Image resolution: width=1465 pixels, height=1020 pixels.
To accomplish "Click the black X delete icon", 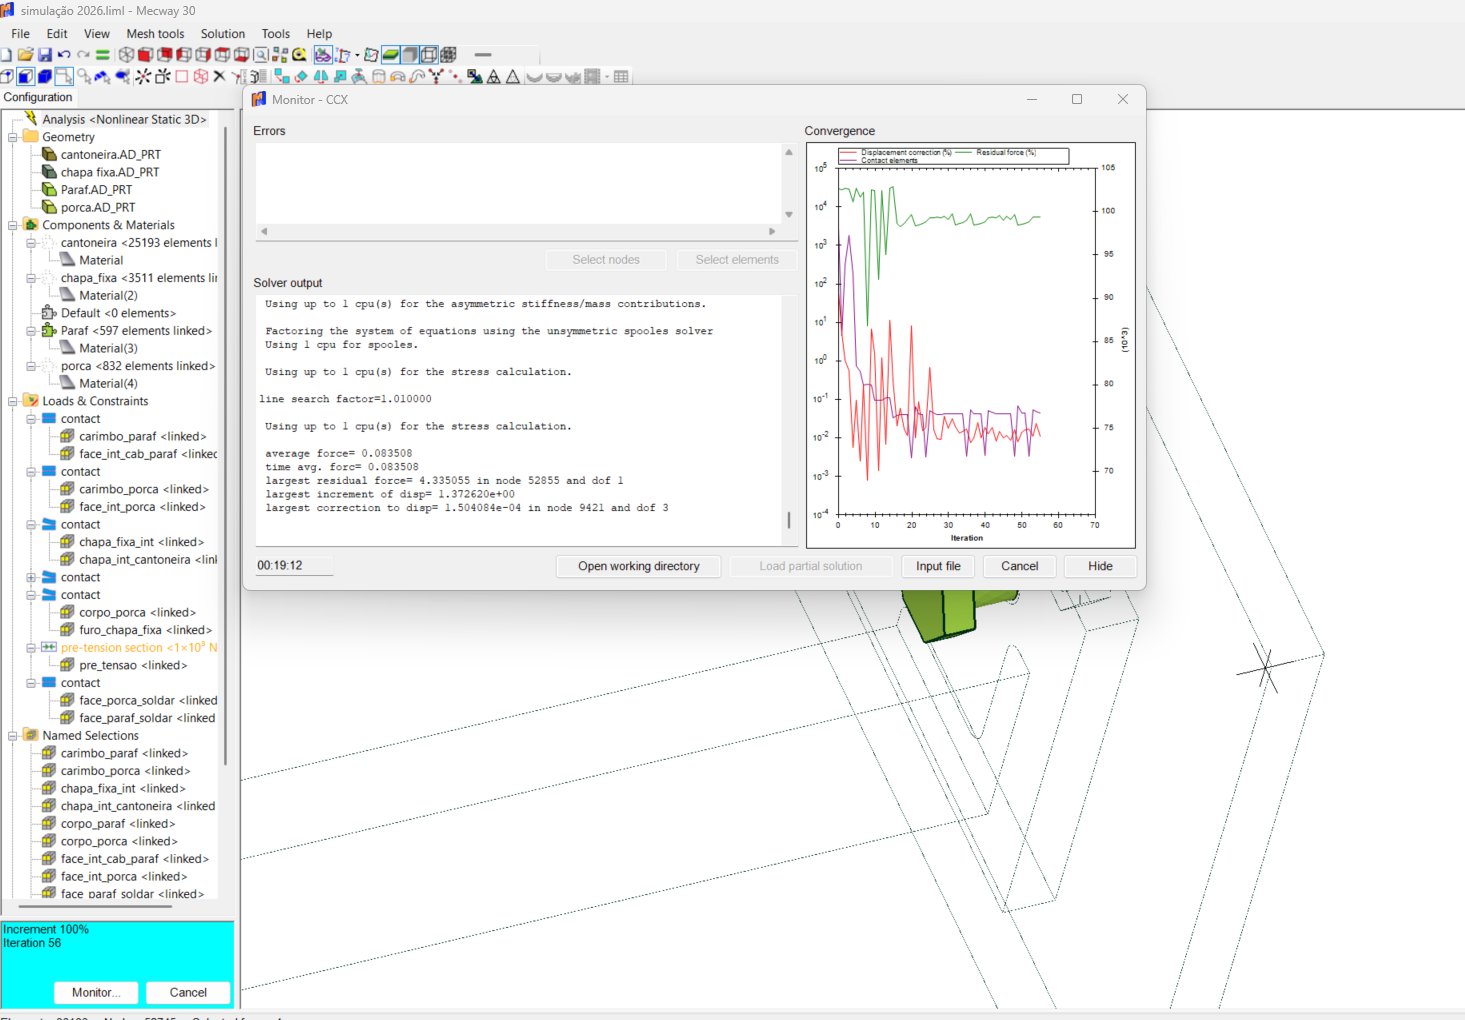I will point(219,77).
